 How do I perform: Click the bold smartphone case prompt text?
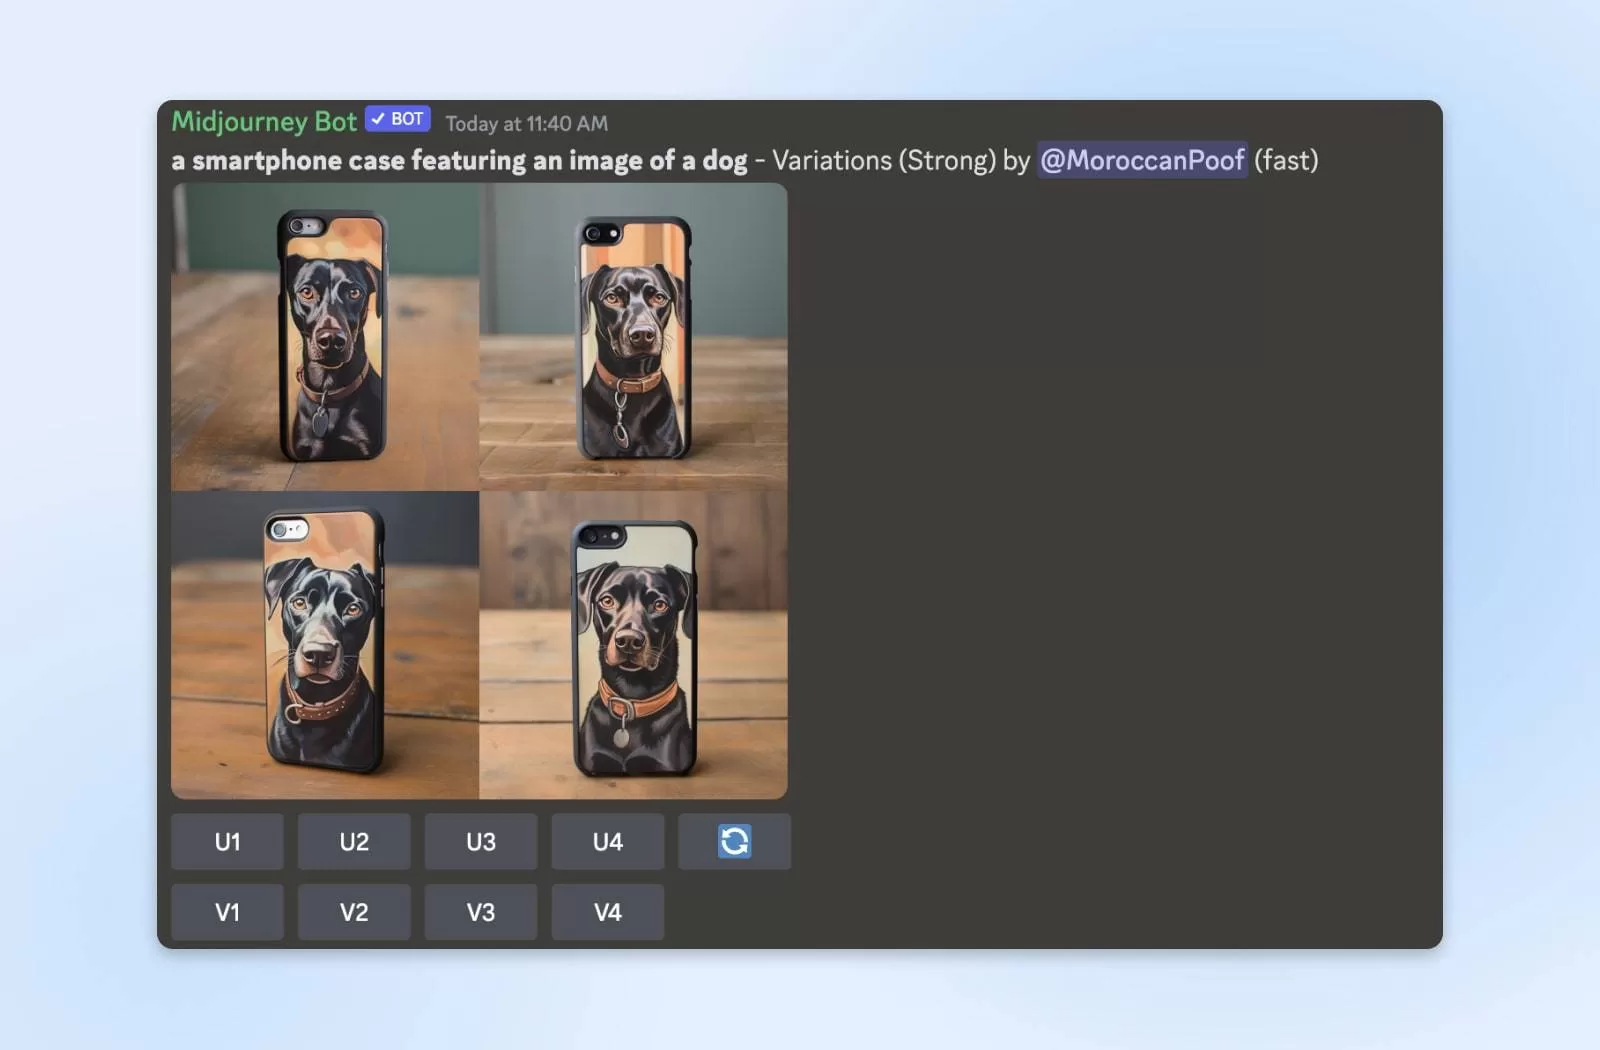(x=459, y=161)
